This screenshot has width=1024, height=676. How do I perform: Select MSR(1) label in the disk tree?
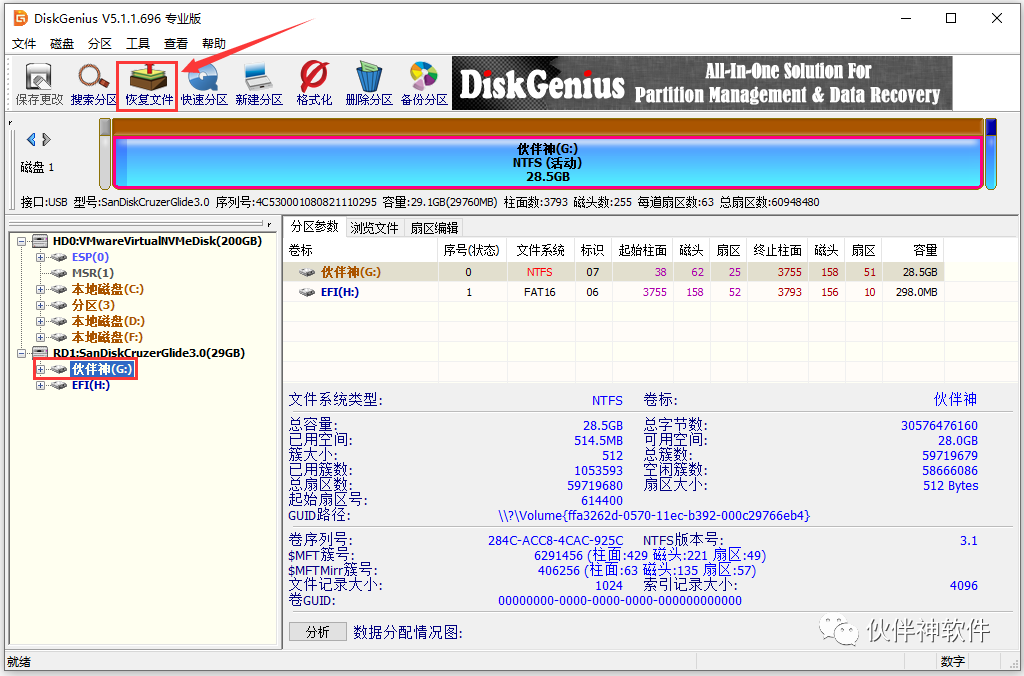93,273
